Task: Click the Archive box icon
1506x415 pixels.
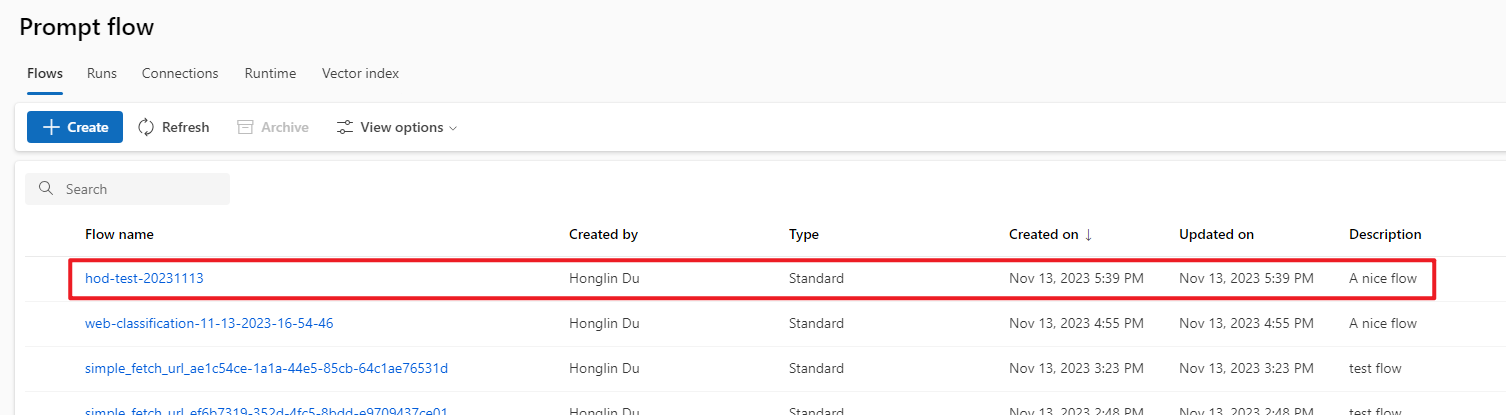Action: 245,127
